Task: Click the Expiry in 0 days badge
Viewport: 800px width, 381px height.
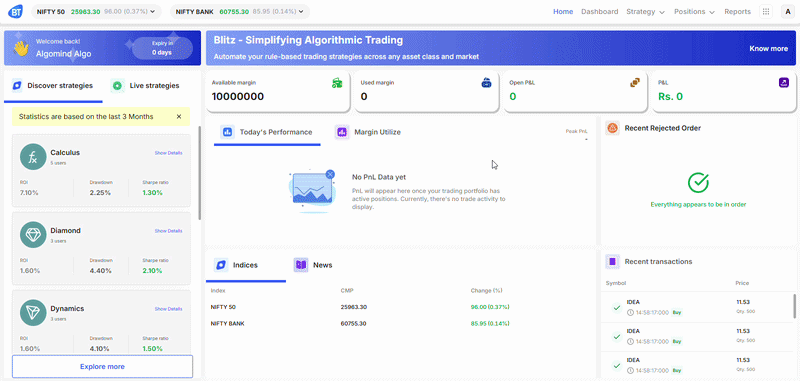Action: click(162, 48)
